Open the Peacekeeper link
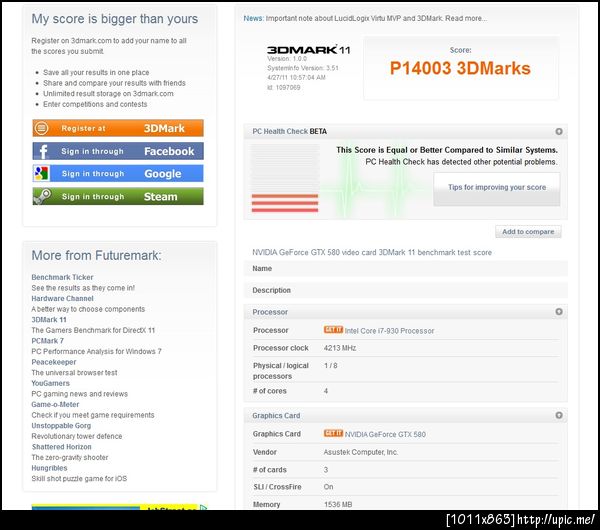600x530 pixels. [x=54, y=362]
